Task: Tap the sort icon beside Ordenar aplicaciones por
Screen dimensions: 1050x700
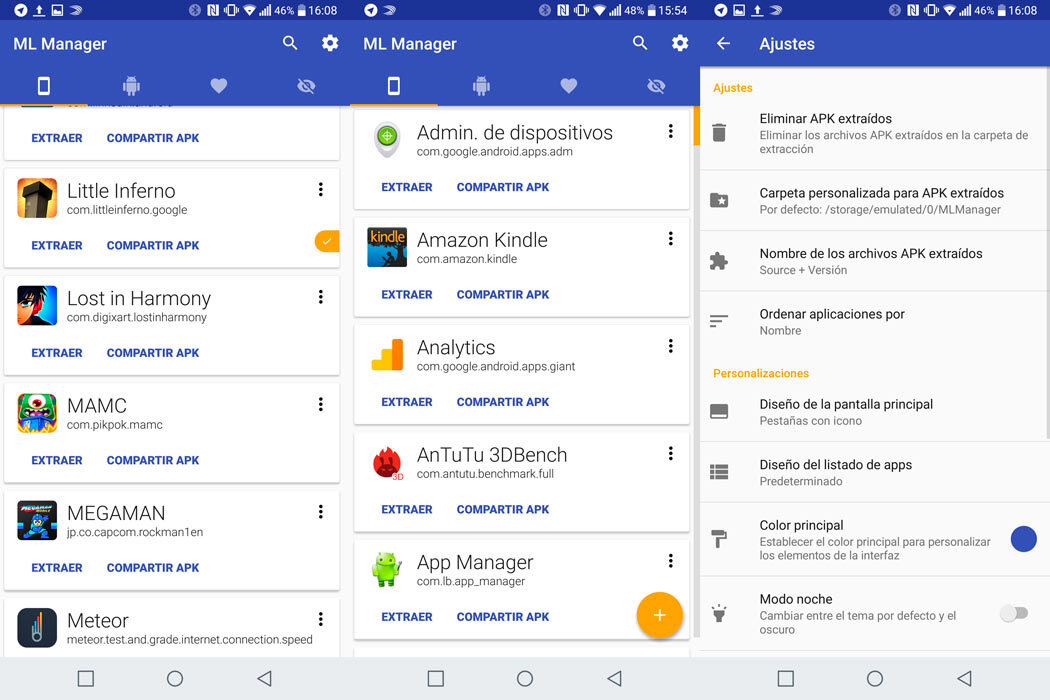Action: pos(719,321)
